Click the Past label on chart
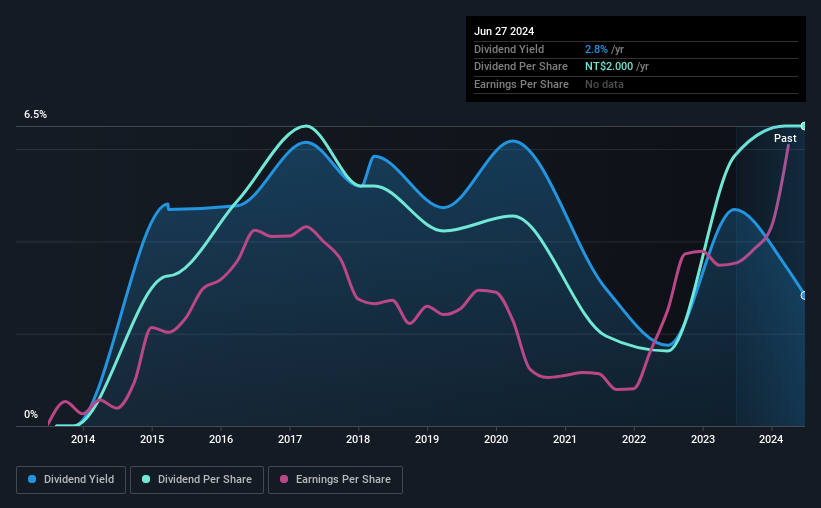Viewport: 821px width, 508px height. pyautogui.click(x=785, y=138)
